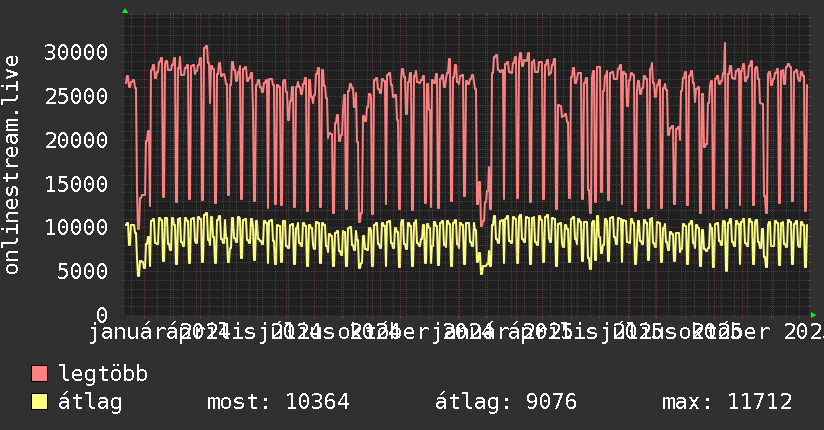Click the átlag: 9076 statistic
Image resolution: width=824 pixels, height=430 pixels.
[x=506, y=402]
